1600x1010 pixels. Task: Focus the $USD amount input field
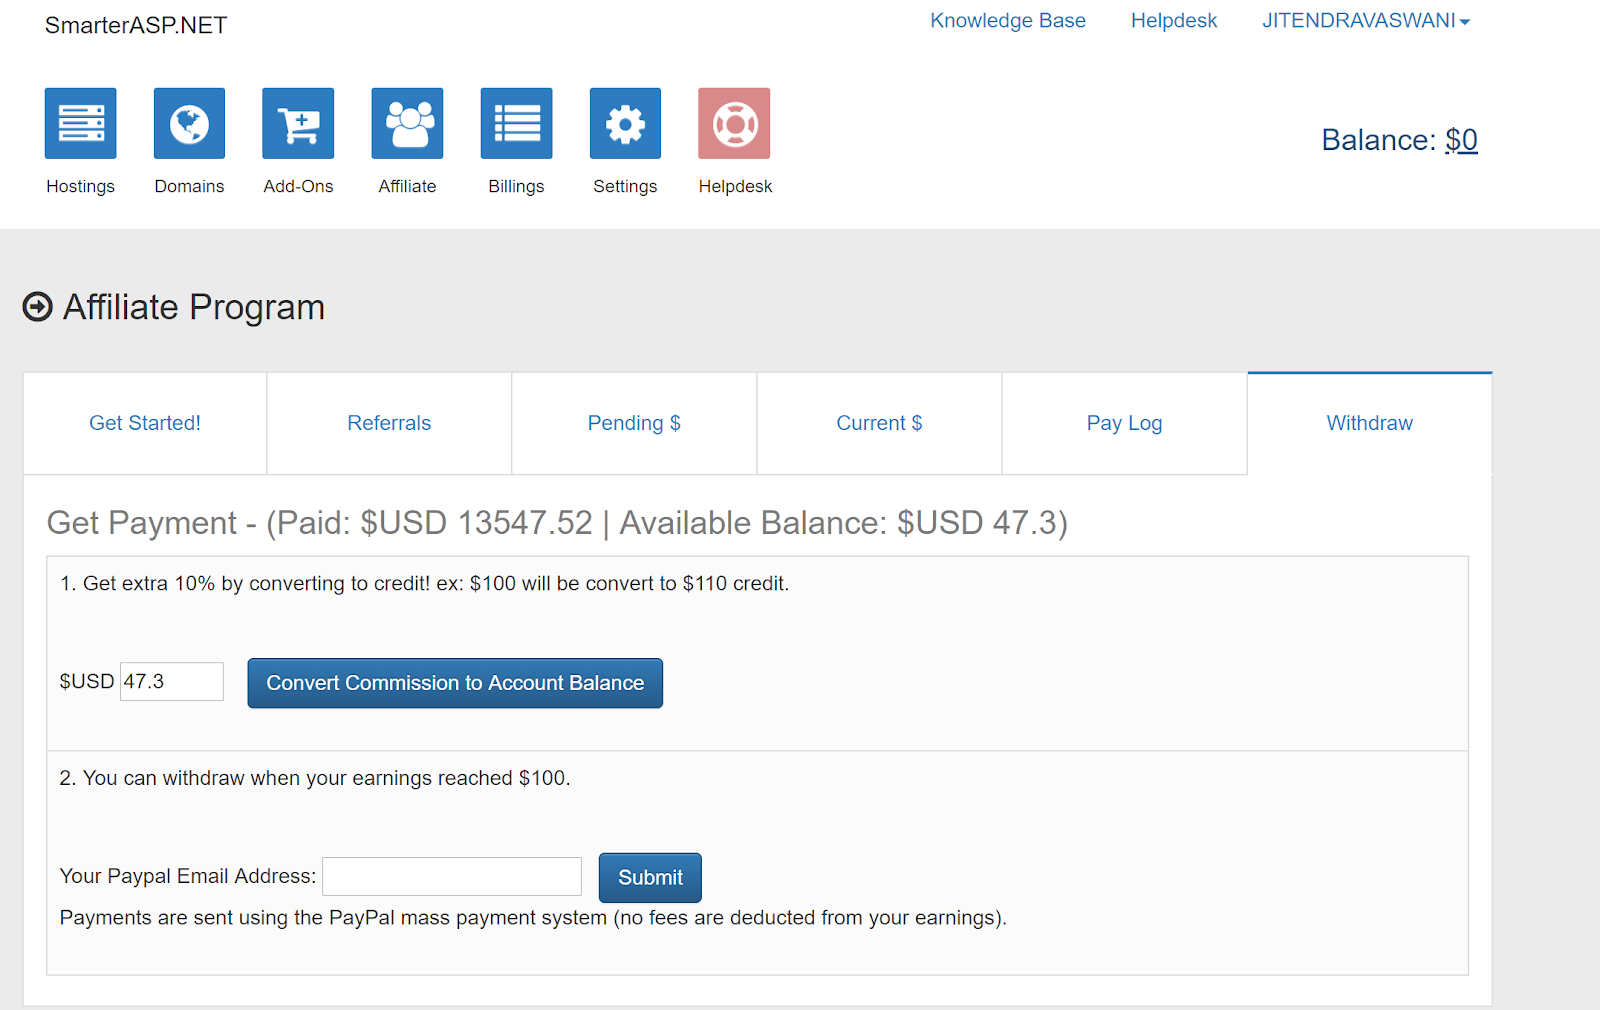tap(172, 681)
